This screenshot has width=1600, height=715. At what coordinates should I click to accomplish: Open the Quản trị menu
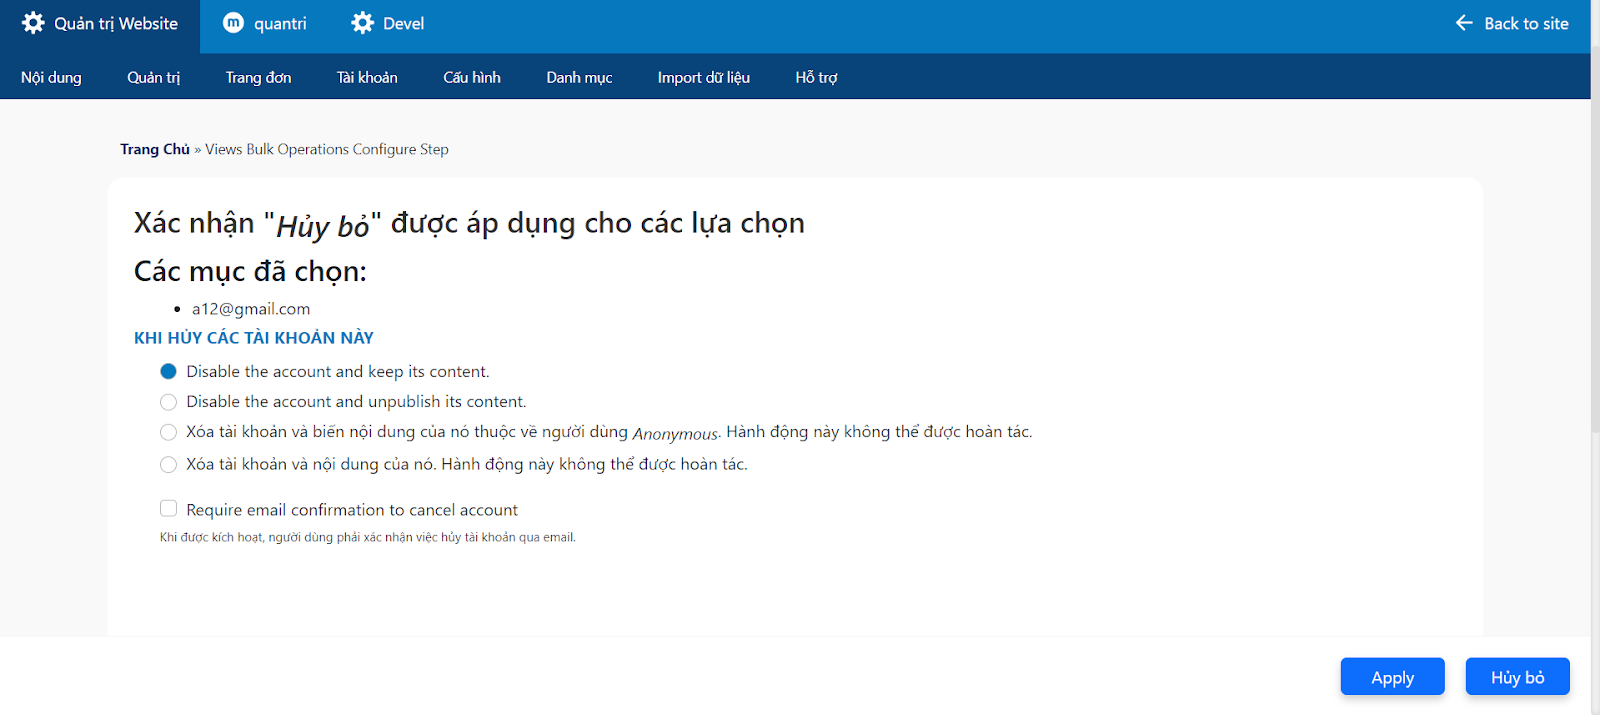coord(153,77)
